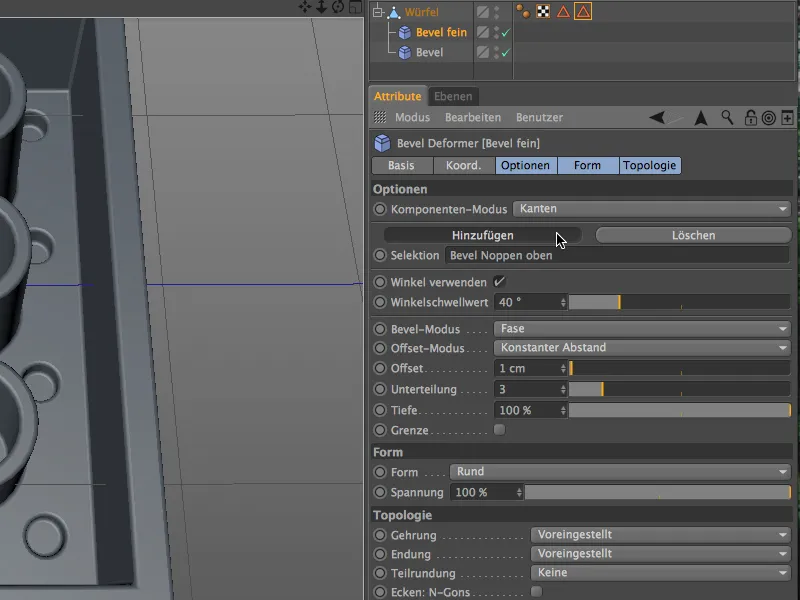Open the Benutzer menu
800x600 pixels.
(x=539, y=117)
